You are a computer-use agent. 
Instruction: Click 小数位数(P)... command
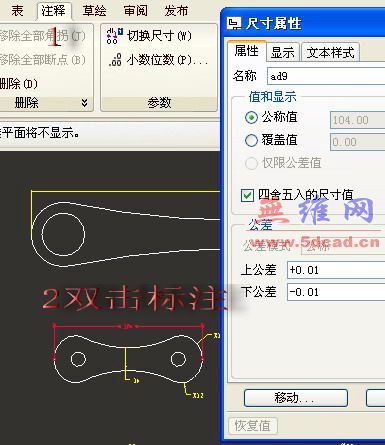coord(167,60)
